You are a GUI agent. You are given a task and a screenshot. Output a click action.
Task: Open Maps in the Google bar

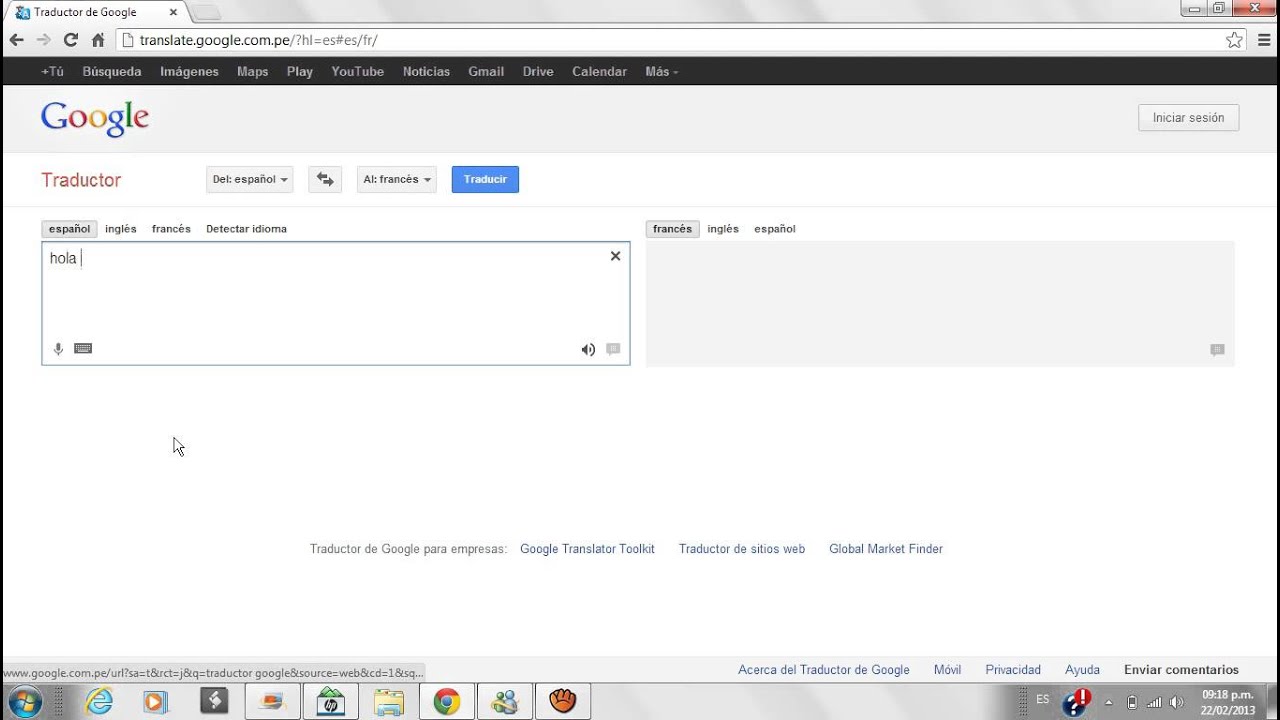[x=253, y=72]
